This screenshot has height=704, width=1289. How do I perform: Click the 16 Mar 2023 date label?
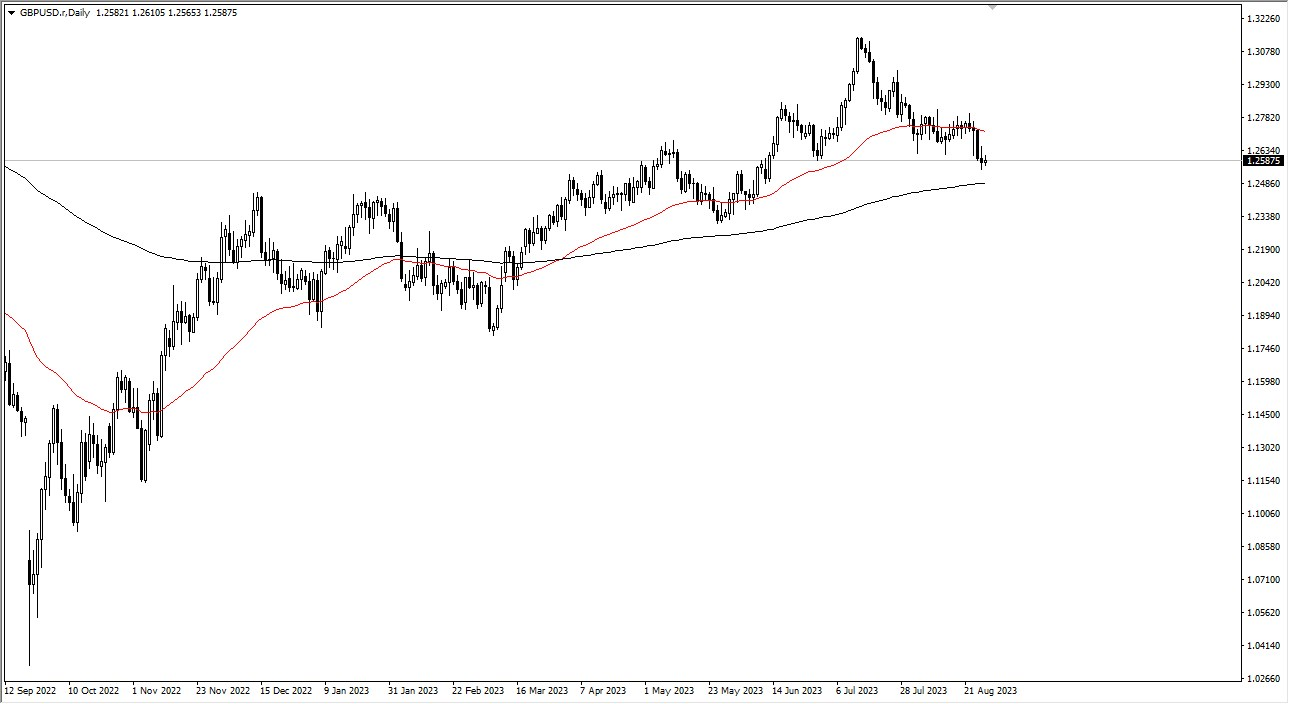tap(541, 691)
